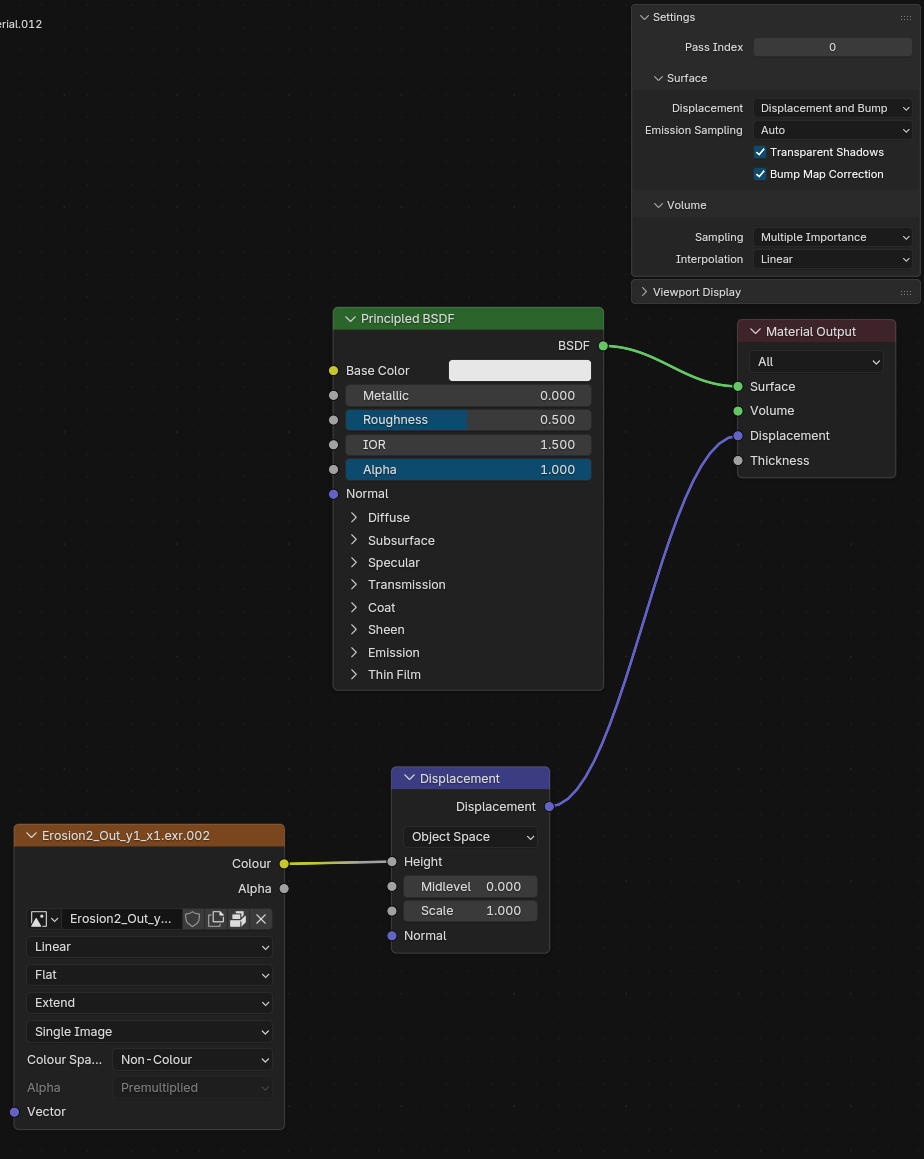Collapse the Erosion2 image texture node
Image resolution: width=924 pixels, height=1159 pixels.
click(31, 836)
